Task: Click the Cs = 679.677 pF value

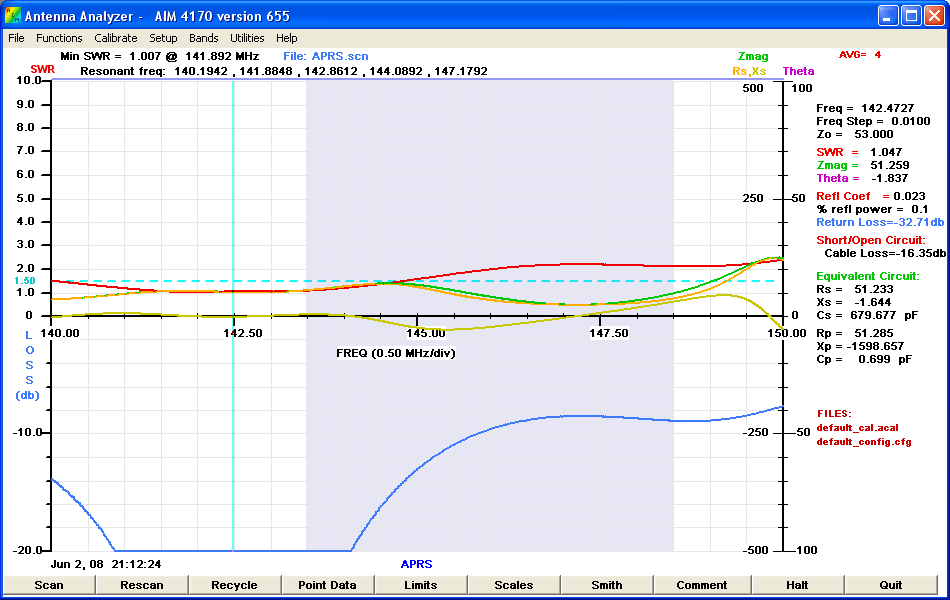Action: pyautogui.click(x=867, y=316)
